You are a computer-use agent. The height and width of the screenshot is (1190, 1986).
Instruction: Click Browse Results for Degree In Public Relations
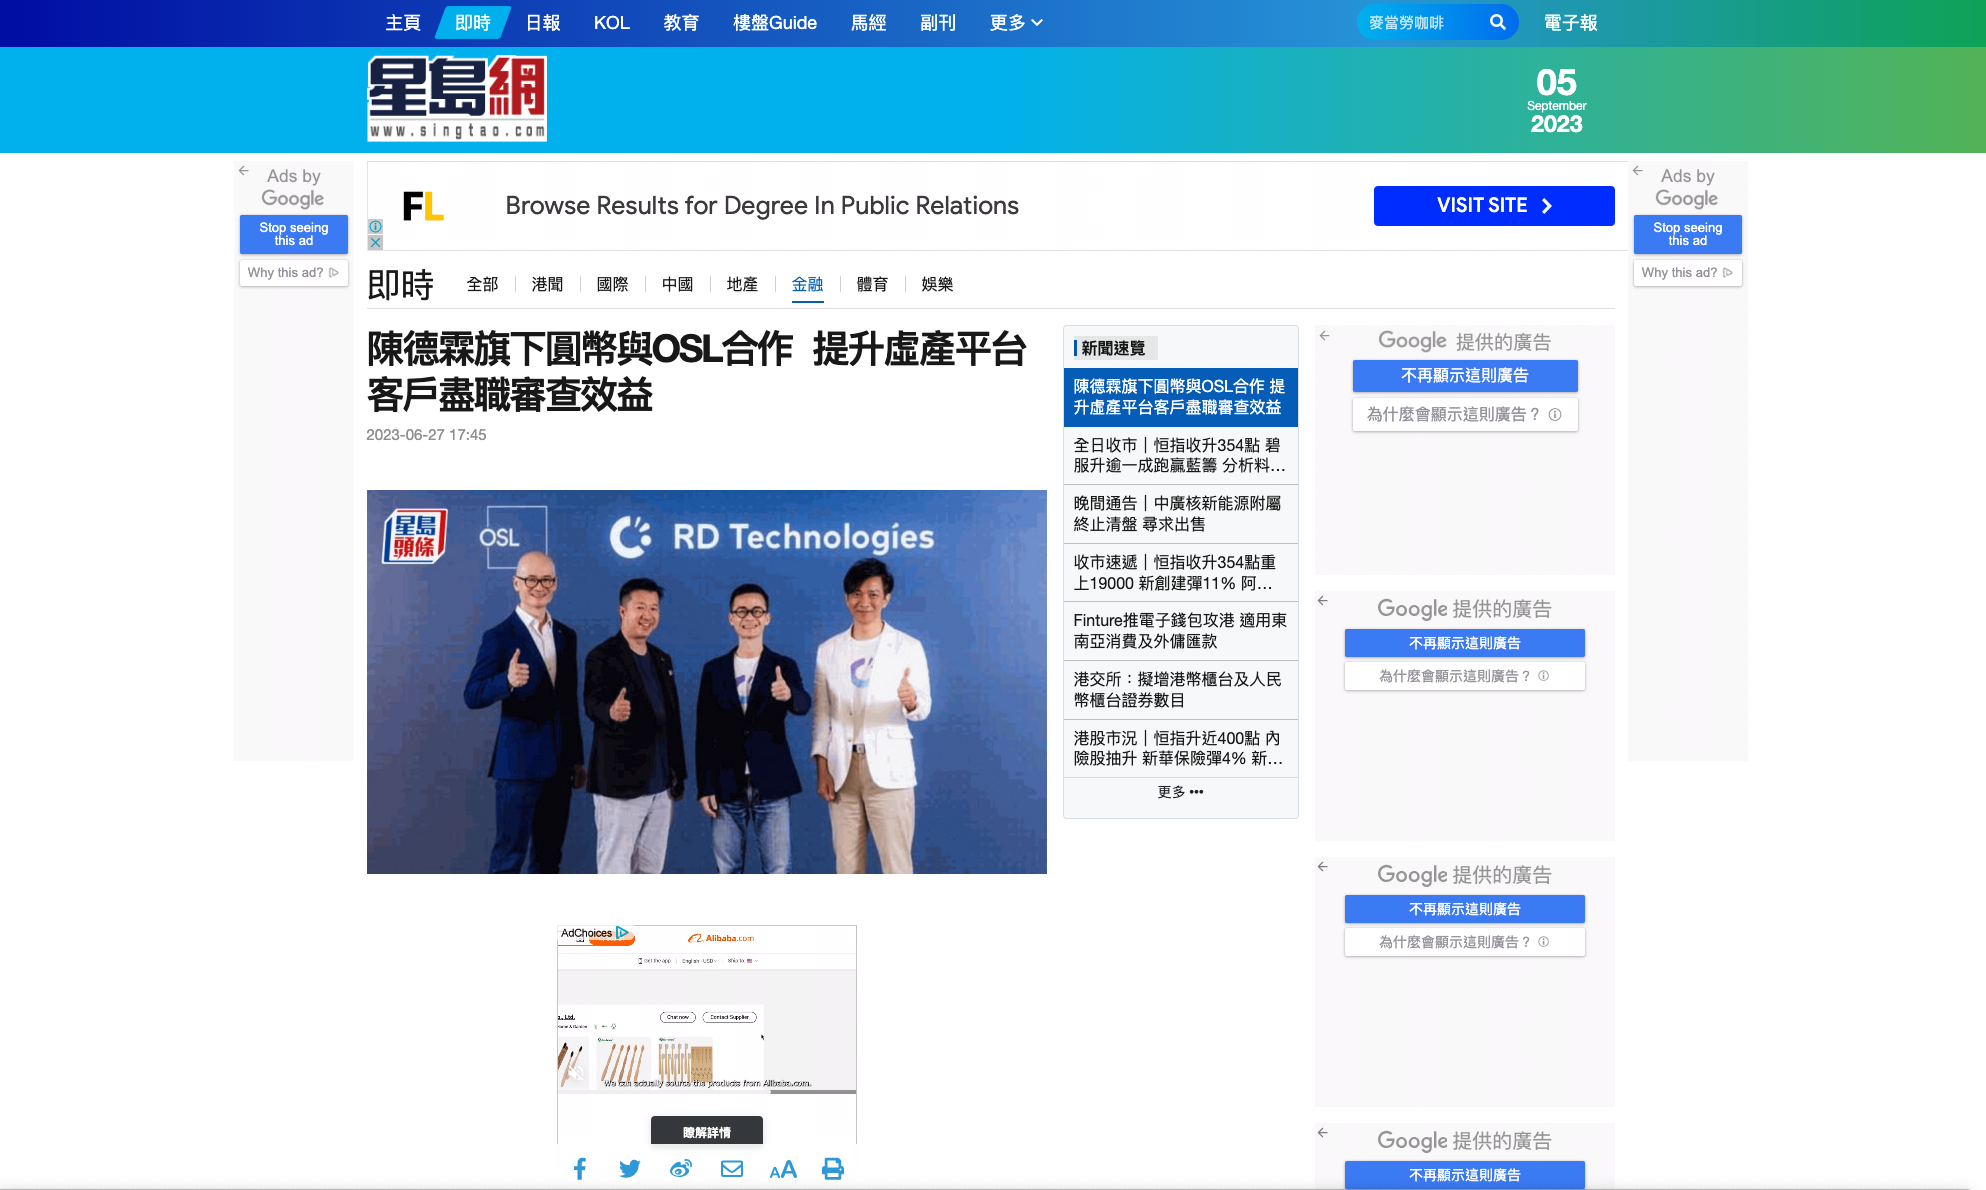click(762, 206)
